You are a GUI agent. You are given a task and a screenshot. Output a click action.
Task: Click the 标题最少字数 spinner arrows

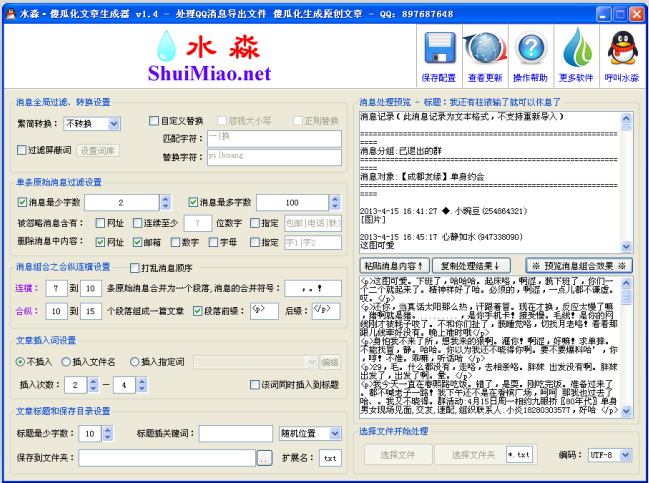(x=108, y=433)
